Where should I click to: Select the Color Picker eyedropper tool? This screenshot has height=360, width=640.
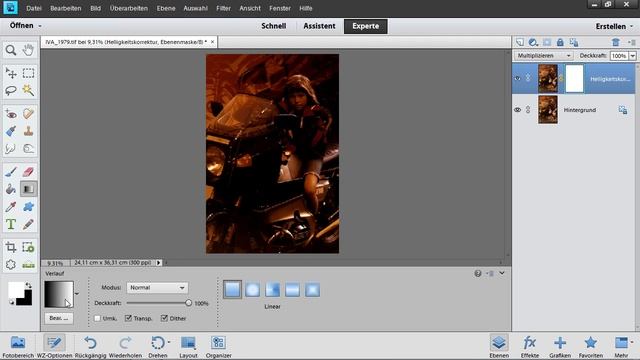pyautogui.click(x=11, y=207)
